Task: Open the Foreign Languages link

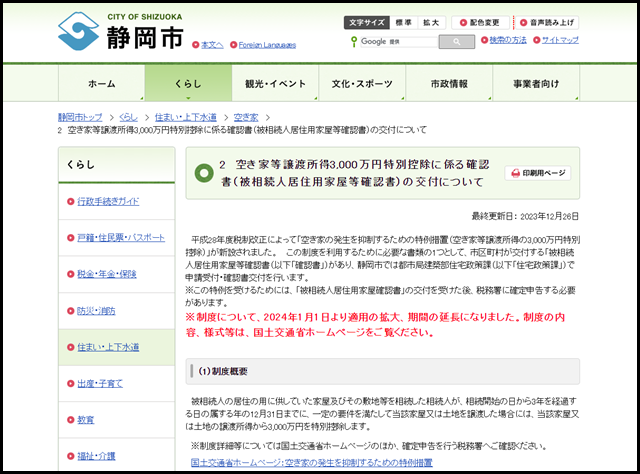Action: pyautogui.click(x=267, y=45)
